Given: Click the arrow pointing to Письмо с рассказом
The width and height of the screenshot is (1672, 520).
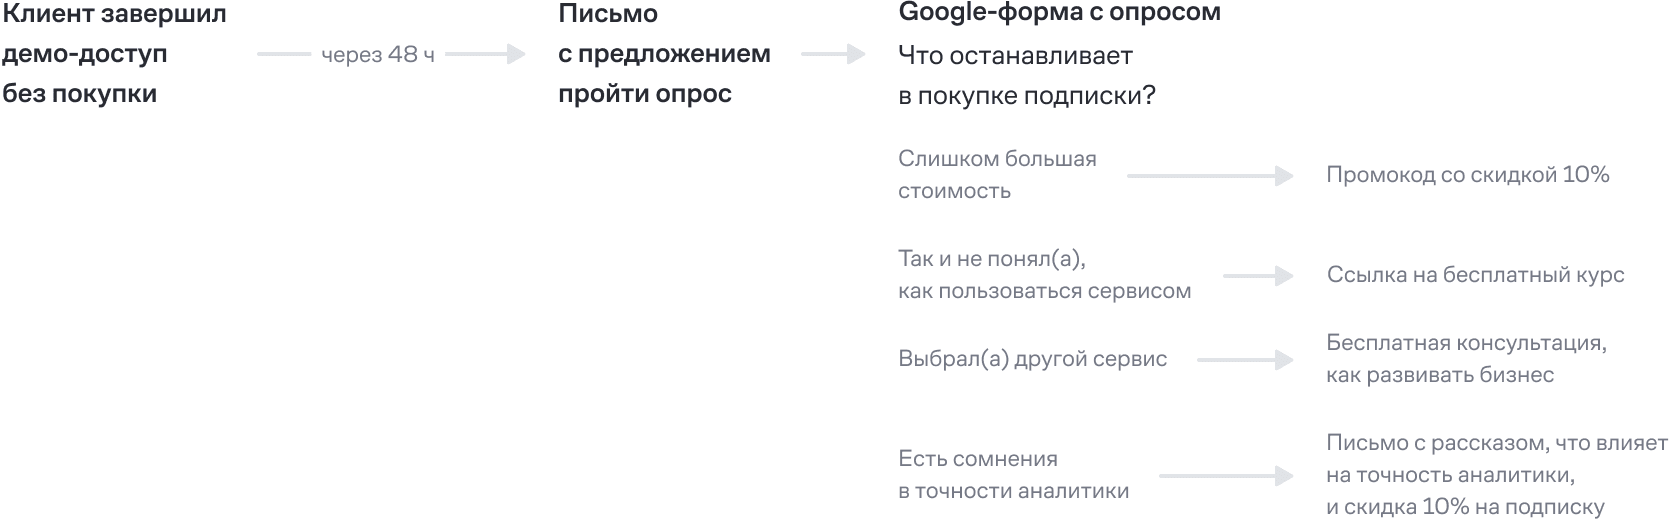Looking at the screenshot, I should click(x=1226, y=476).
